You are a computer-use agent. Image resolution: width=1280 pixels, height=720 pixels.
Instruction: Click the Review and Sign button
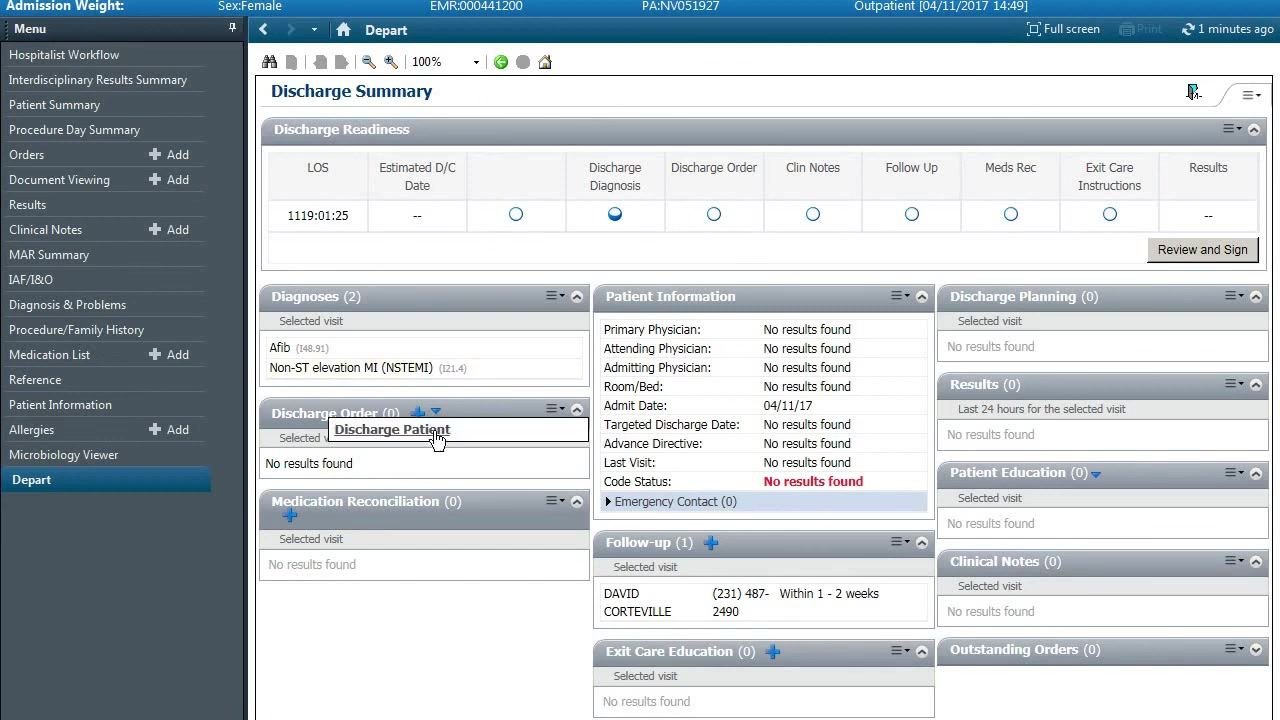pos(1202,250)
